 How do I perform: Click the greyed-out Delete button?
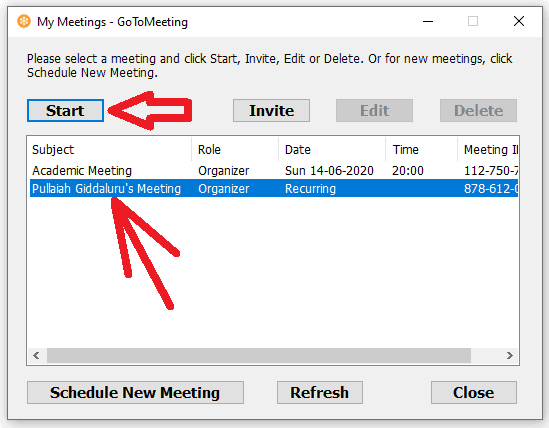click(x=478, y=111)
